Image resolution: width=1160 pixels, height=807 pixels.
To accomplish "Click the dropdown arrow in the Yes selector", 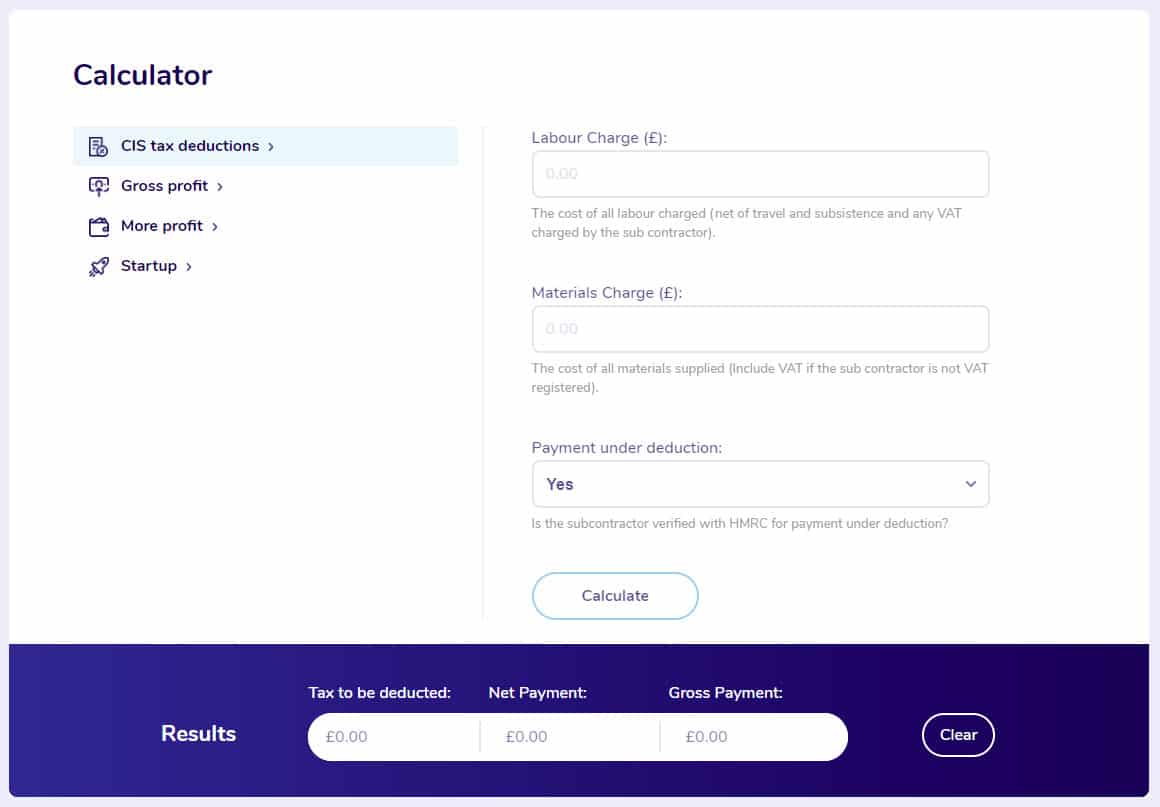I will coord(971,484).
